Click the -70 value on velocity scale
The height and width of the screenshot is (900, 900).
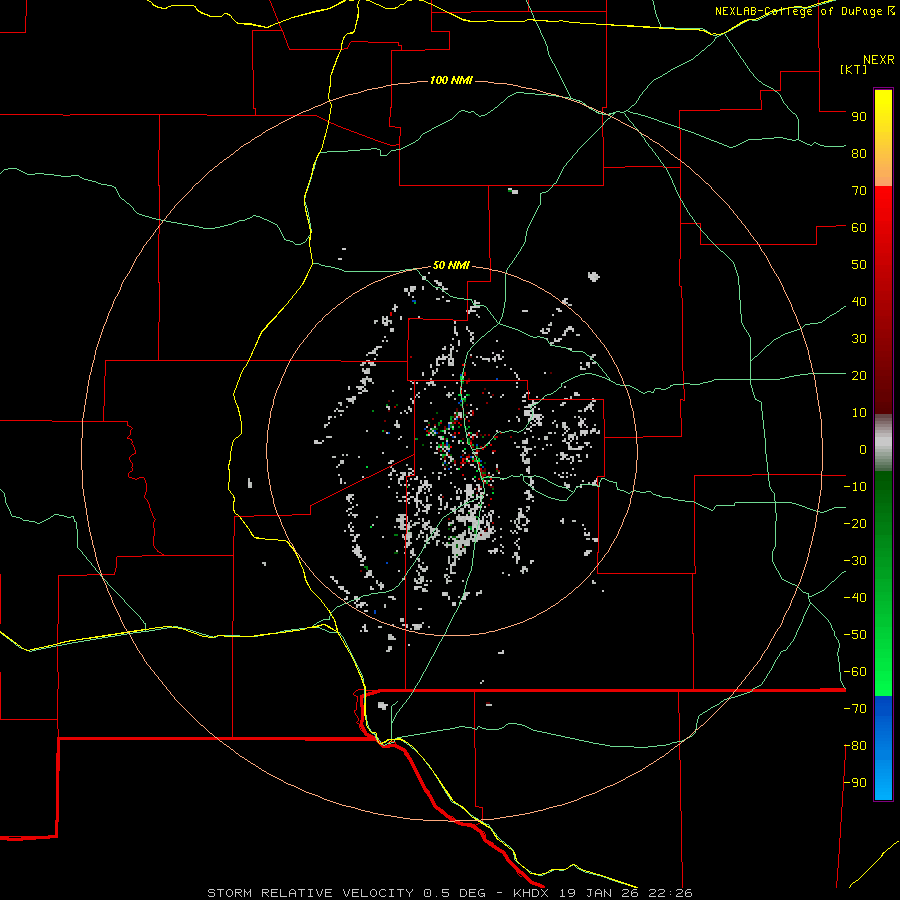855,709
